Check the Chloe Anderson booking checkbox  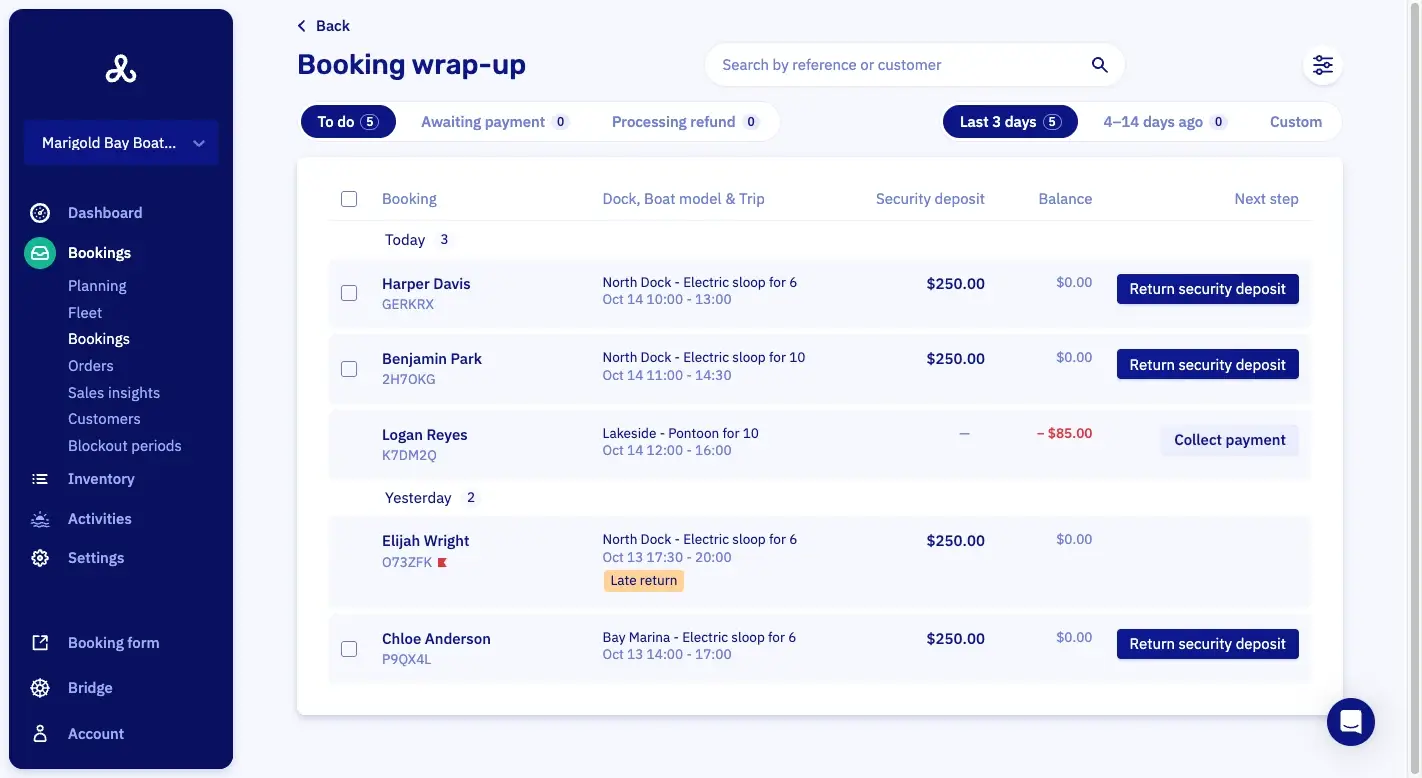point(349,649)
